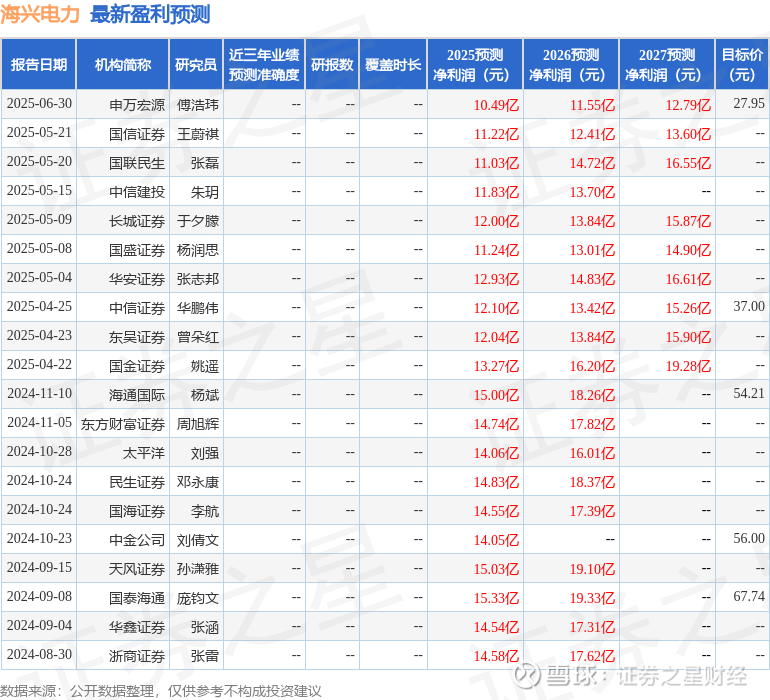Select institution 国泰海通
This screenshot has height=700, width=770.
pos(137,597)
